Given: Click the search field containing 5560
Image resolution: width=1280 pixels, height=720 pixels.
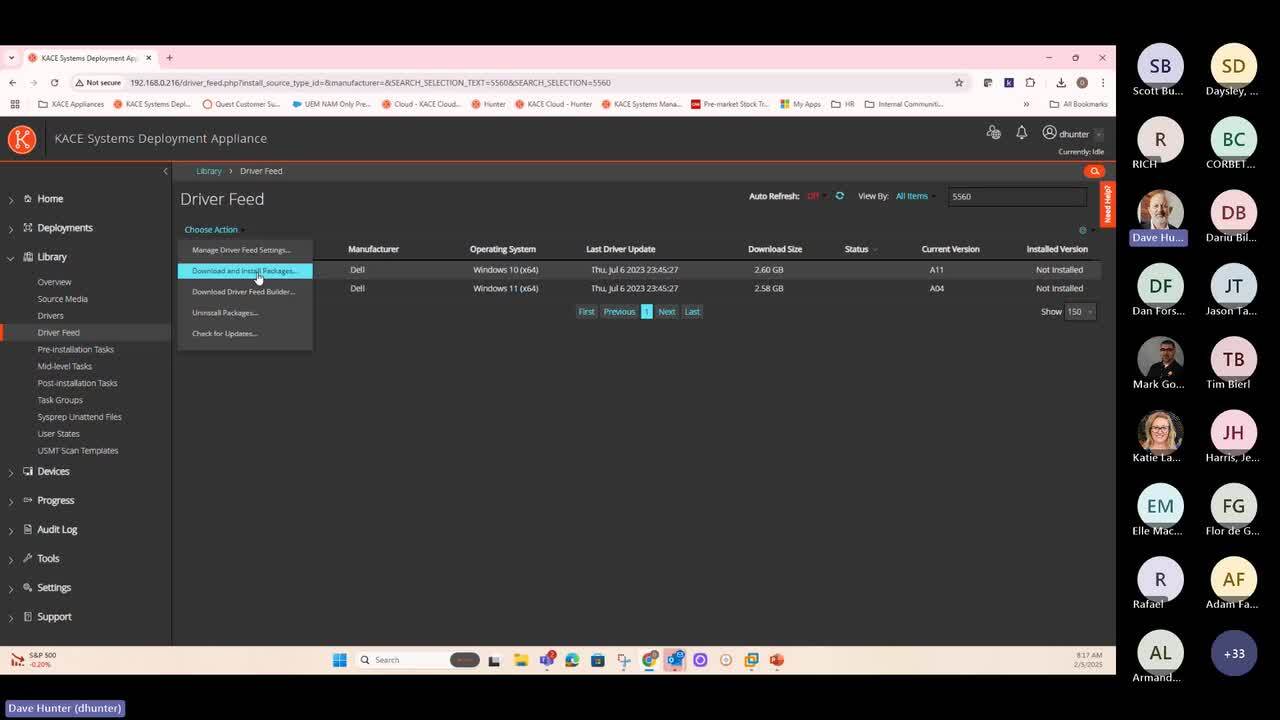Looking at the screenshot, I should tap(1016, 196).
